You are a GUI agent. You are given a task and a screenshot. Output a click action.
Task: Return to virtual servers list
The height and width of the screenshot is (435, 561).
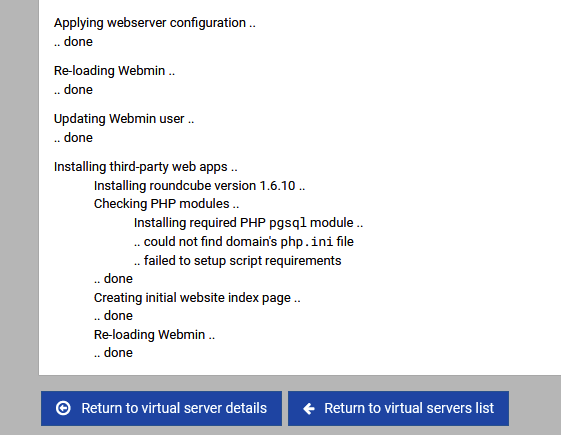398,408
